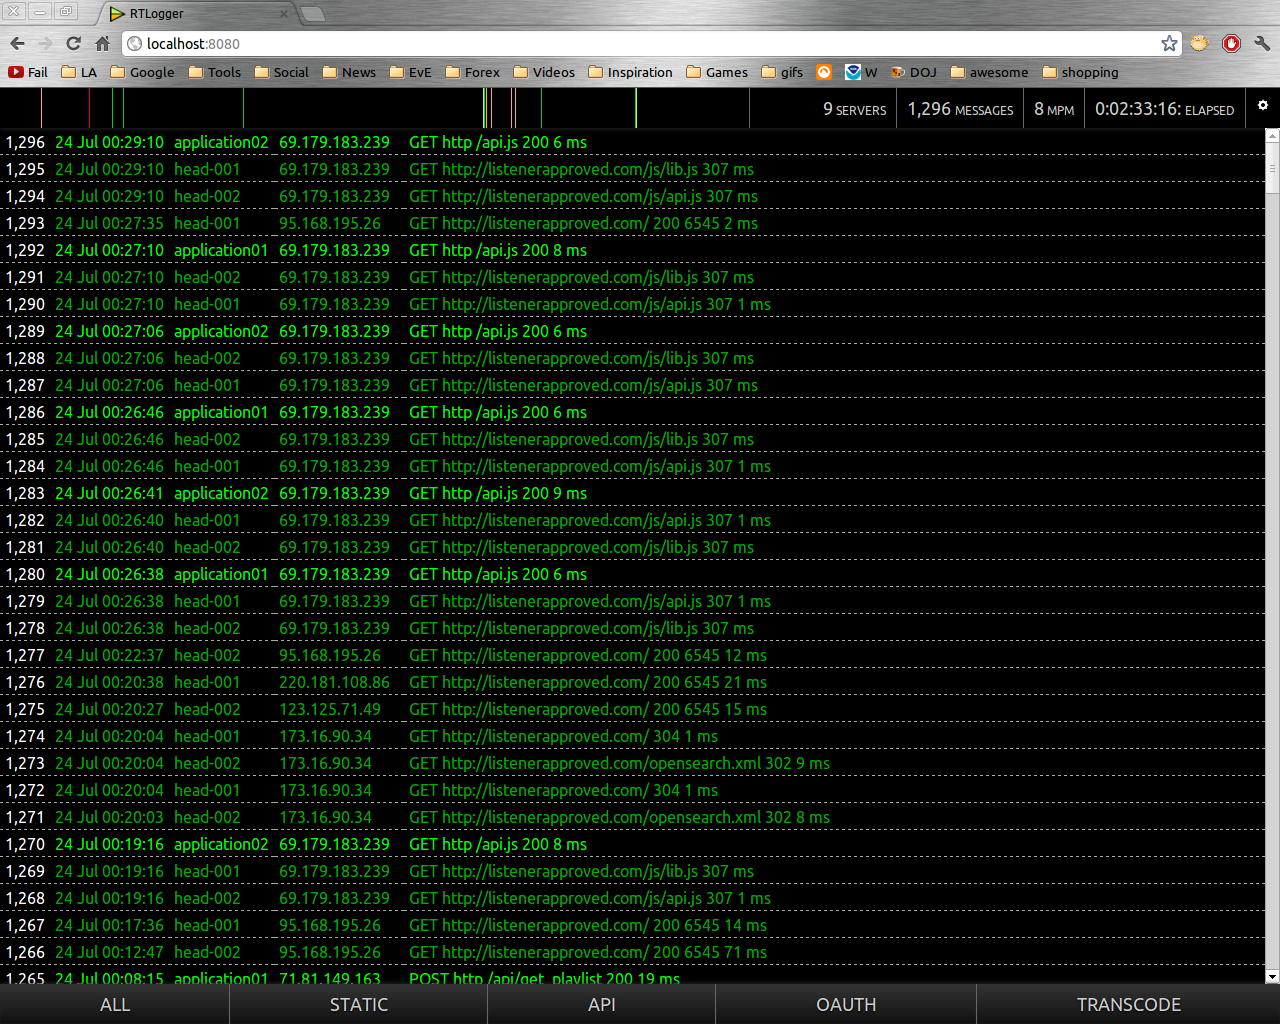Open the News bookmarks folder
This screenshot has width=1280, height=1024.
click(x=349, y=72)
